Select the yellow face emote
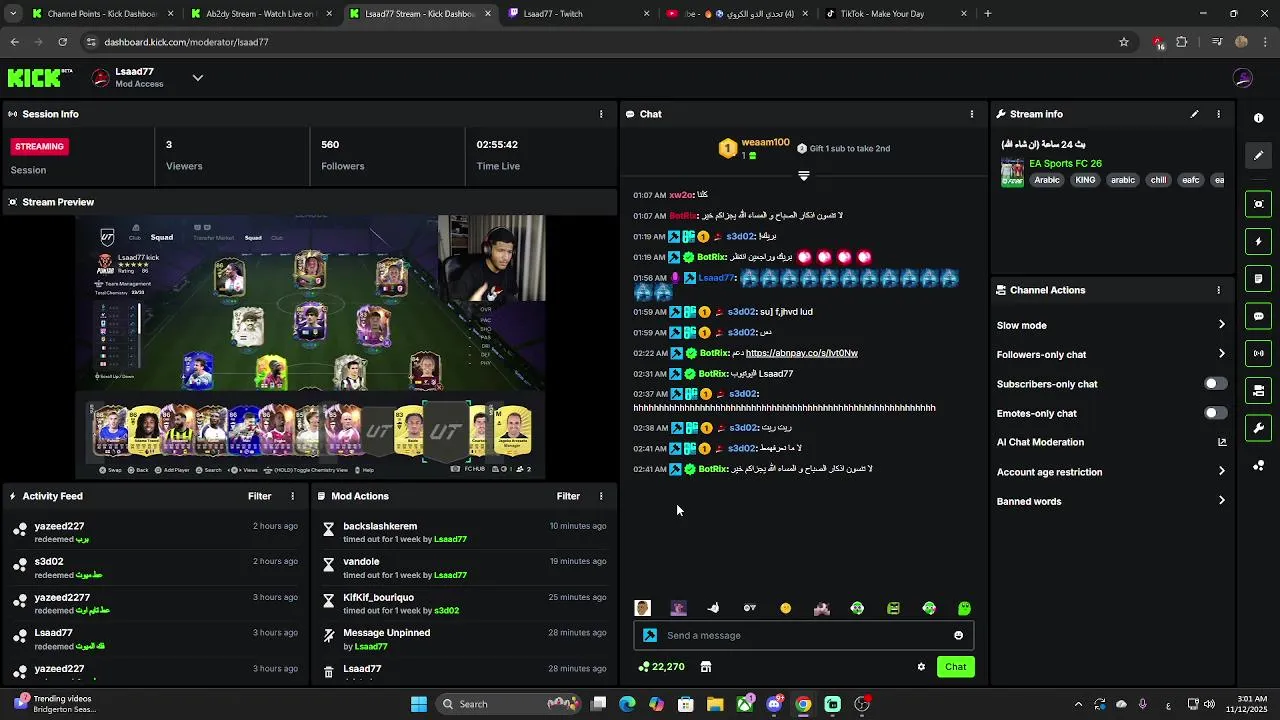This screenshot has width=1280, height=720. click(x=785, y=608)
